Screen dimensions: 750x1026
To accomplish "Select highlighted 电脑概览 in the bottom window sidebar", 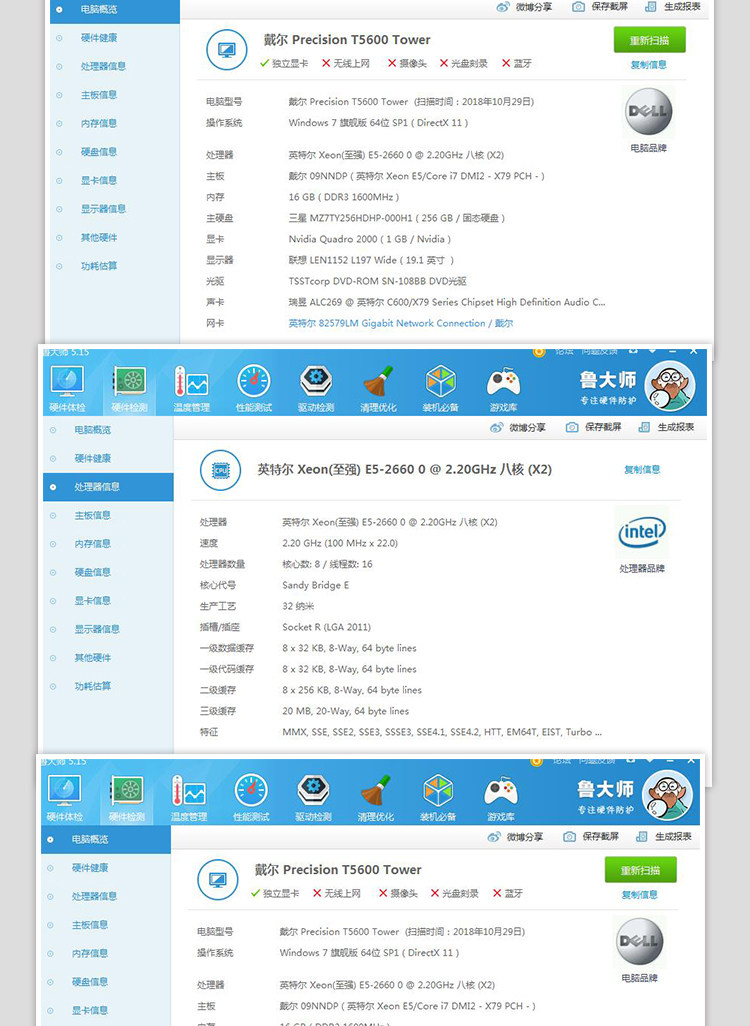I will [105, 840].
